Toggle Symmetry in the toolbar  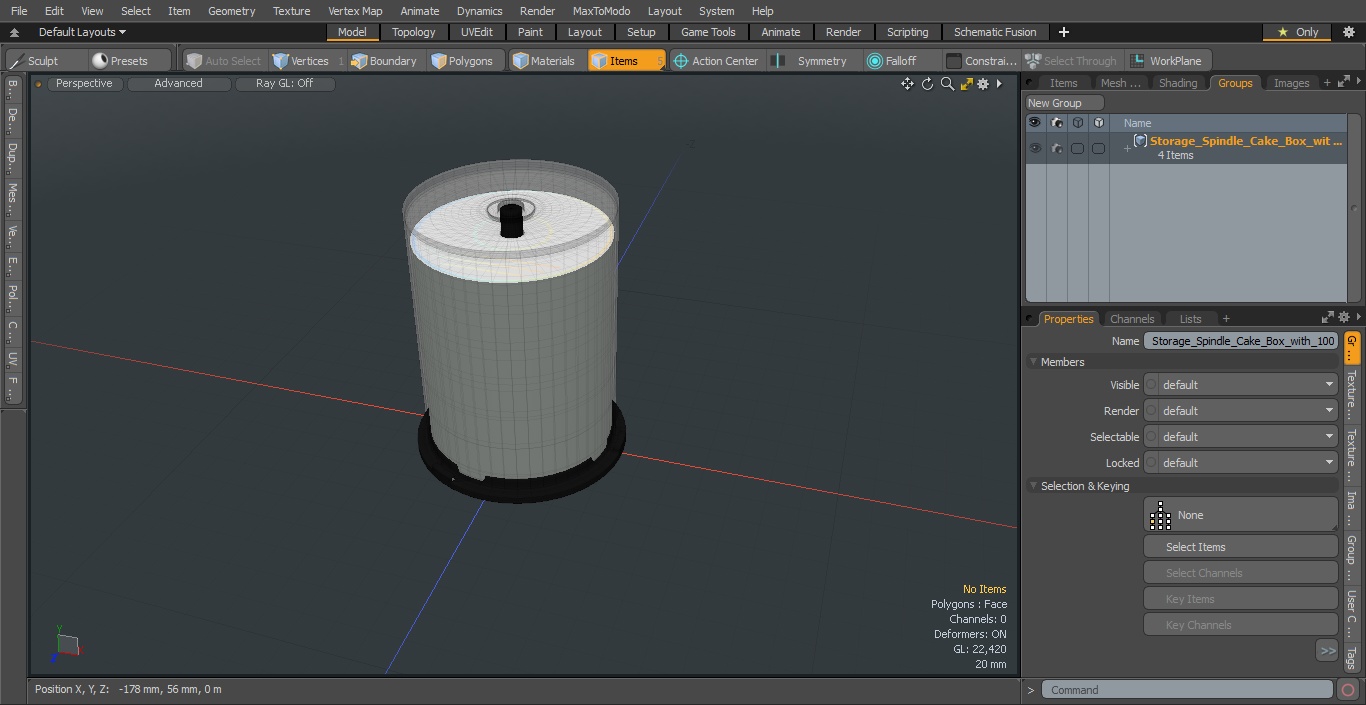811,61
